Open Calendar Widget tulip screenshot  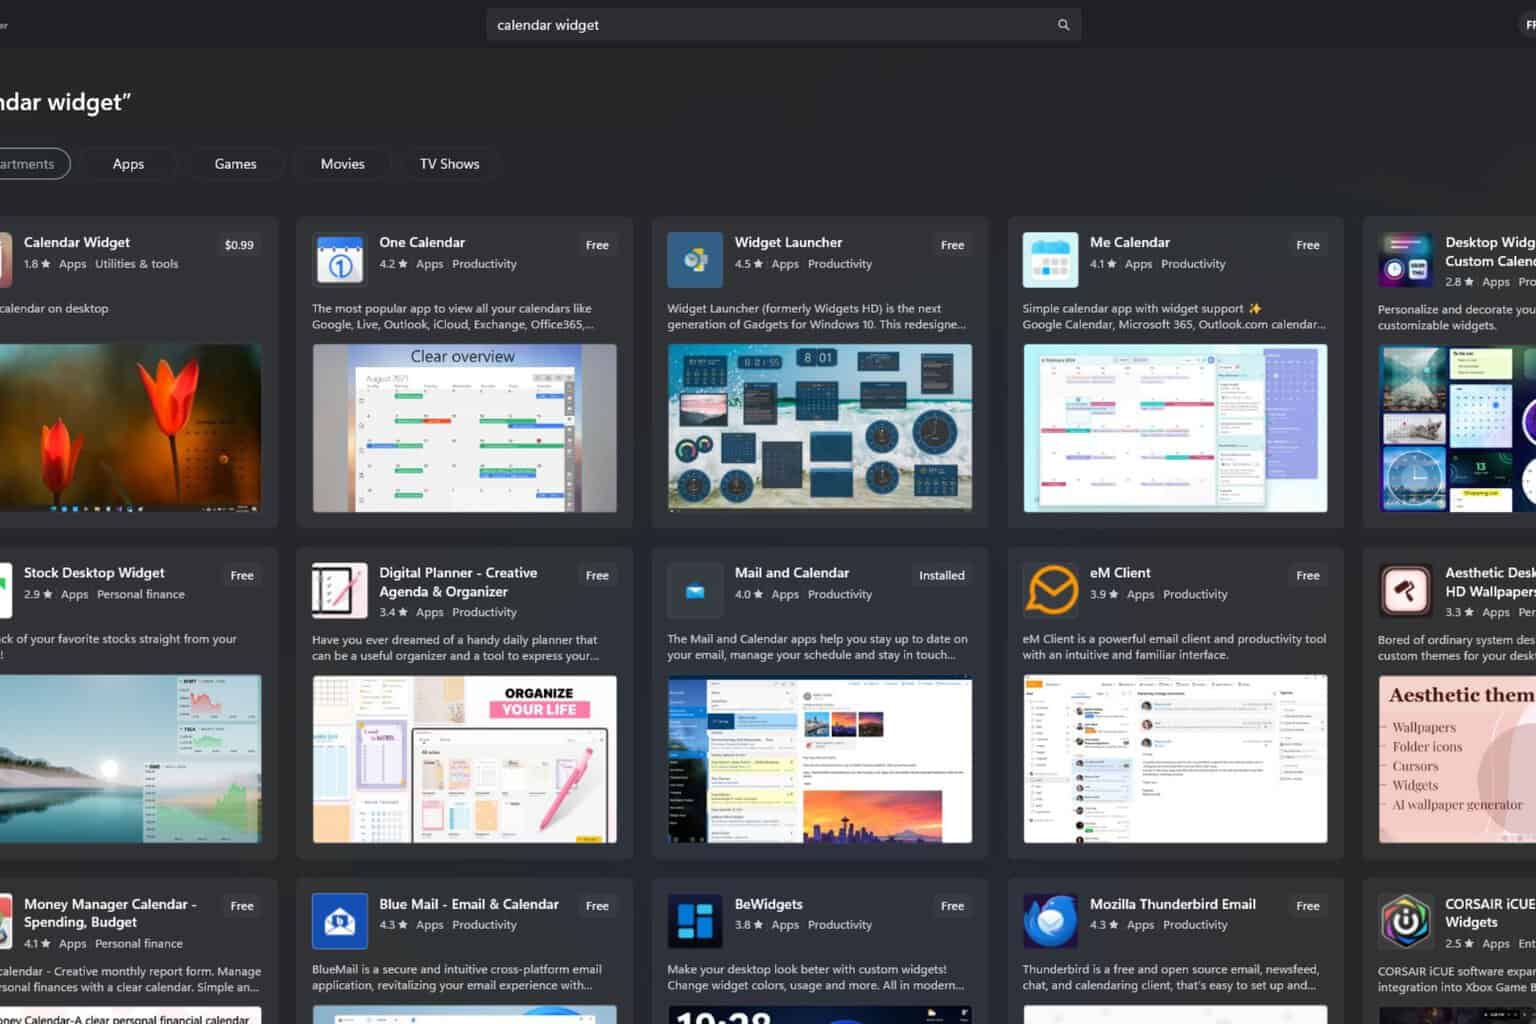(x=130, y=428)
